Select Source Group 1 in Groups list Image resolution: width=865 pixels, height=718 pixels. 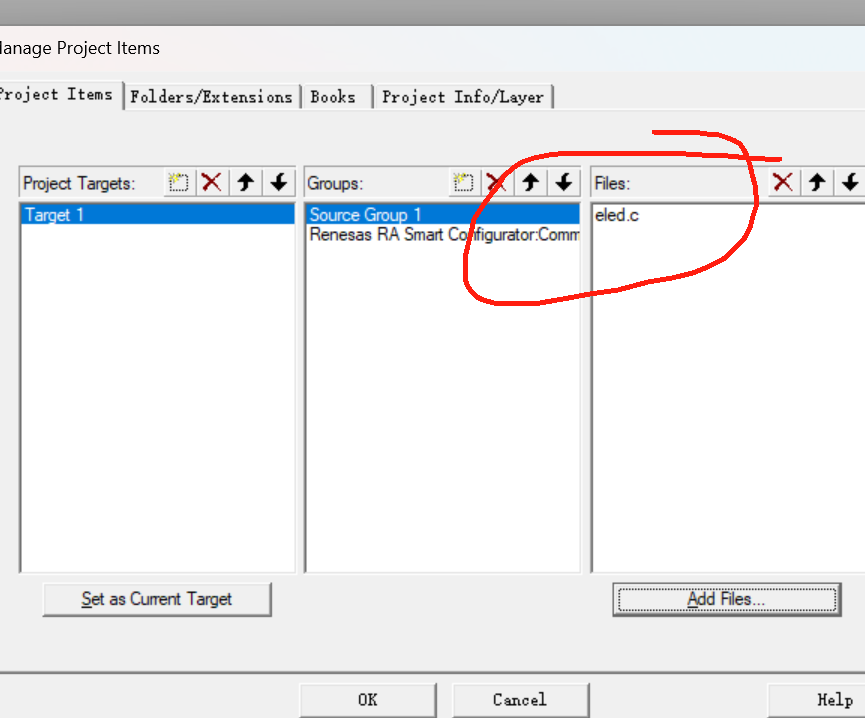442,215
